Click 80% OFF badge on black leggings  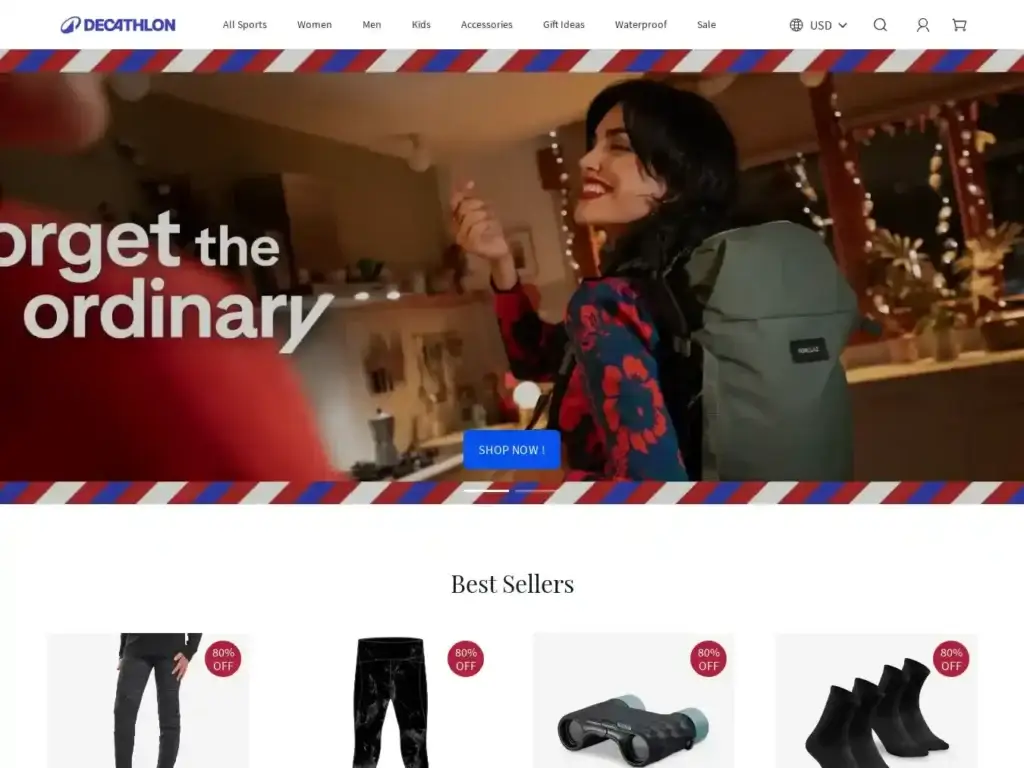[465, 659]
